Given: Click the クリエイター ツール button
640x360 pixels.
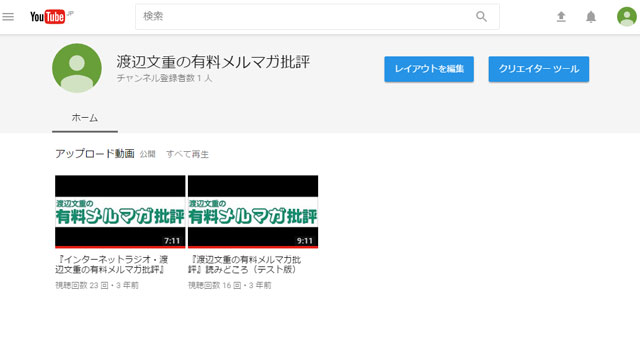Looking at the screenshot, I should tap(539, 69).
